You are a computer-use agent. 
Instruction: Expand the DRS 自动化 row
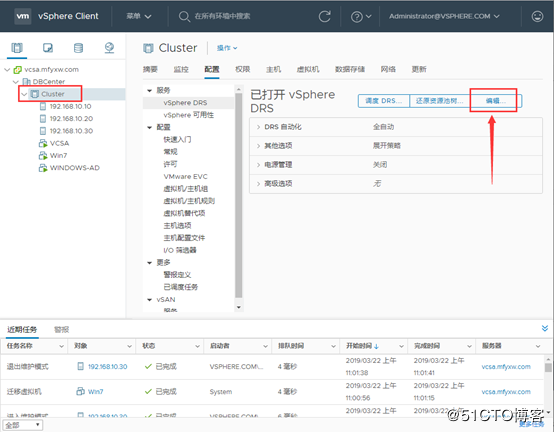tap(258, 127)
